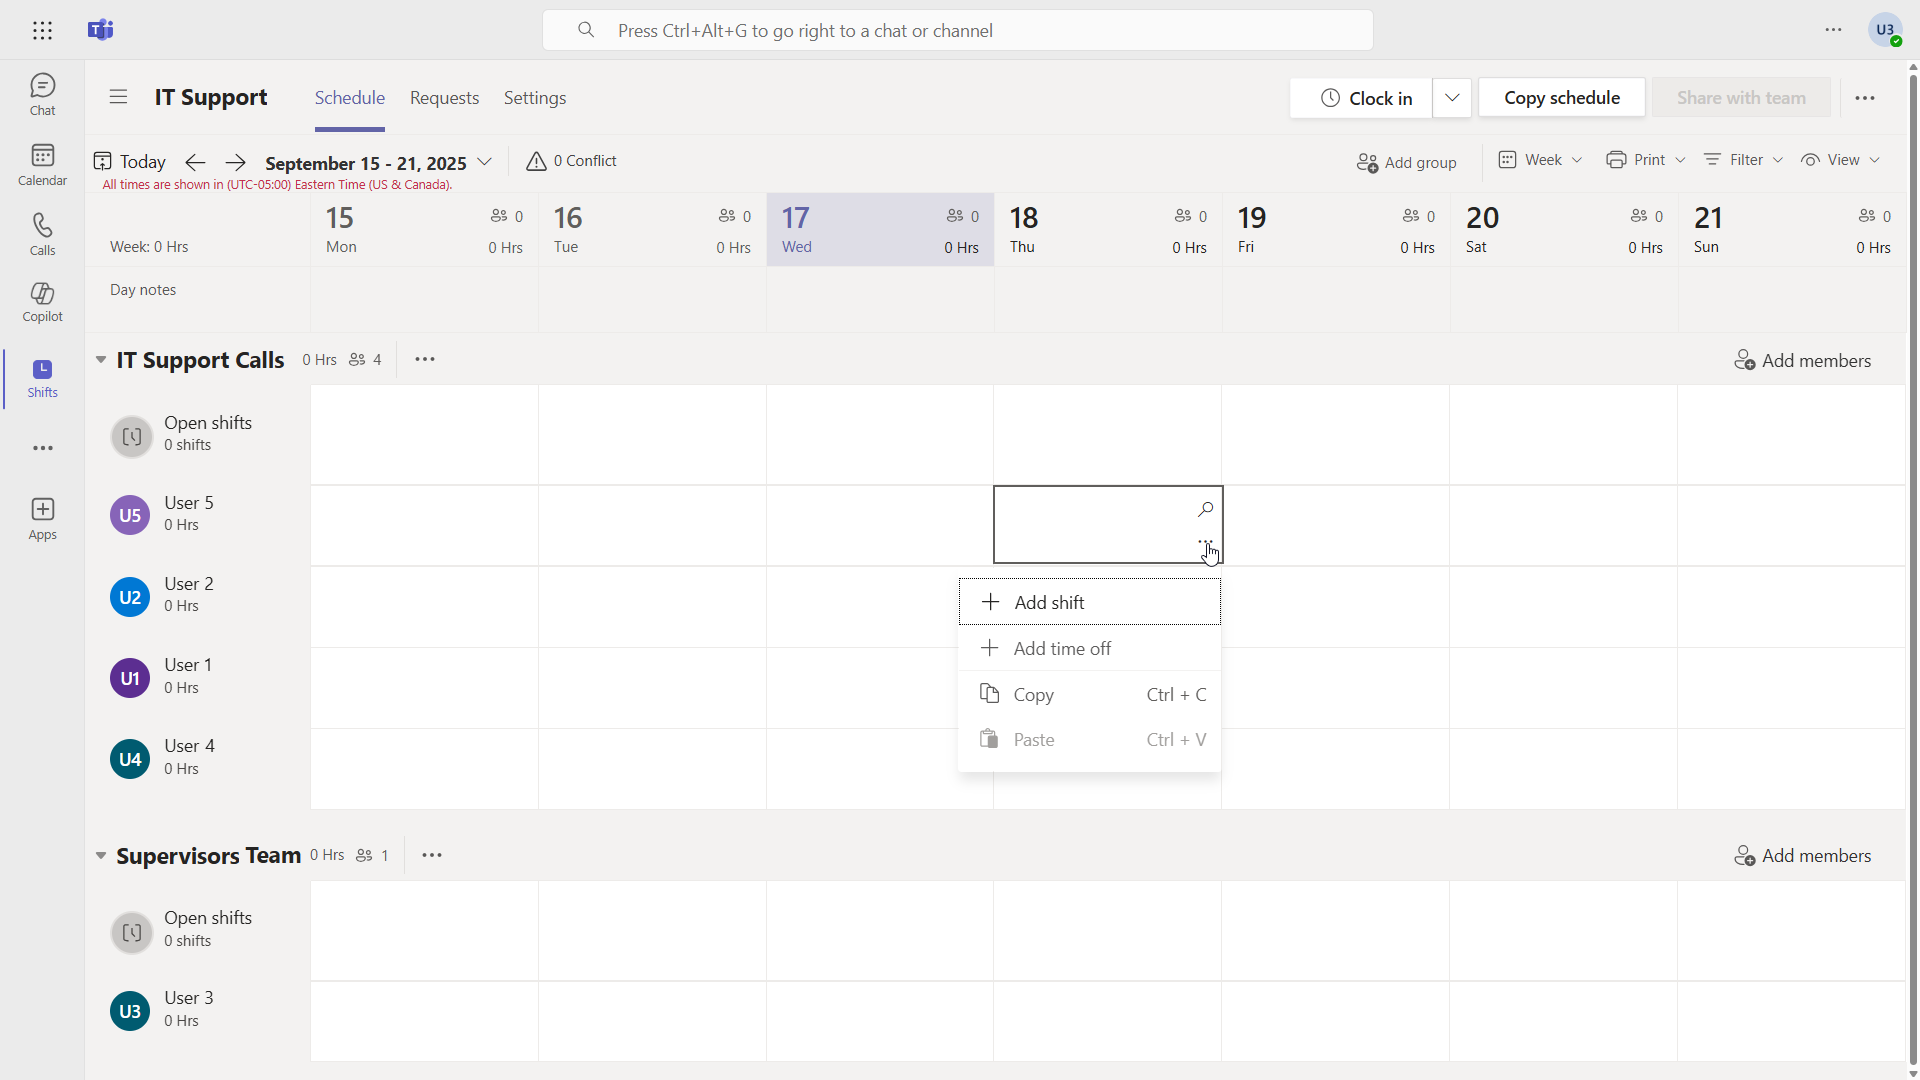
Task: Go to next week arrow
Action: 235,162
